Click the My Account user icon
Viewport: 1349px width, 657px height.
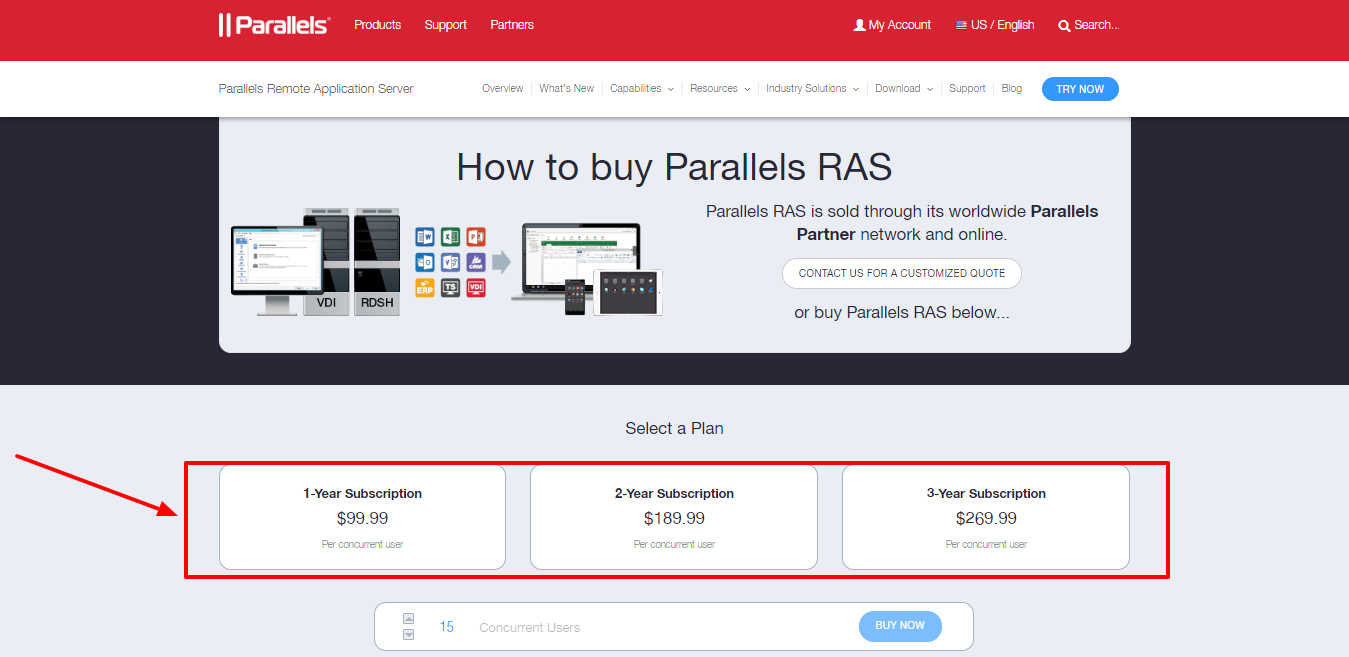coord(861,24)
